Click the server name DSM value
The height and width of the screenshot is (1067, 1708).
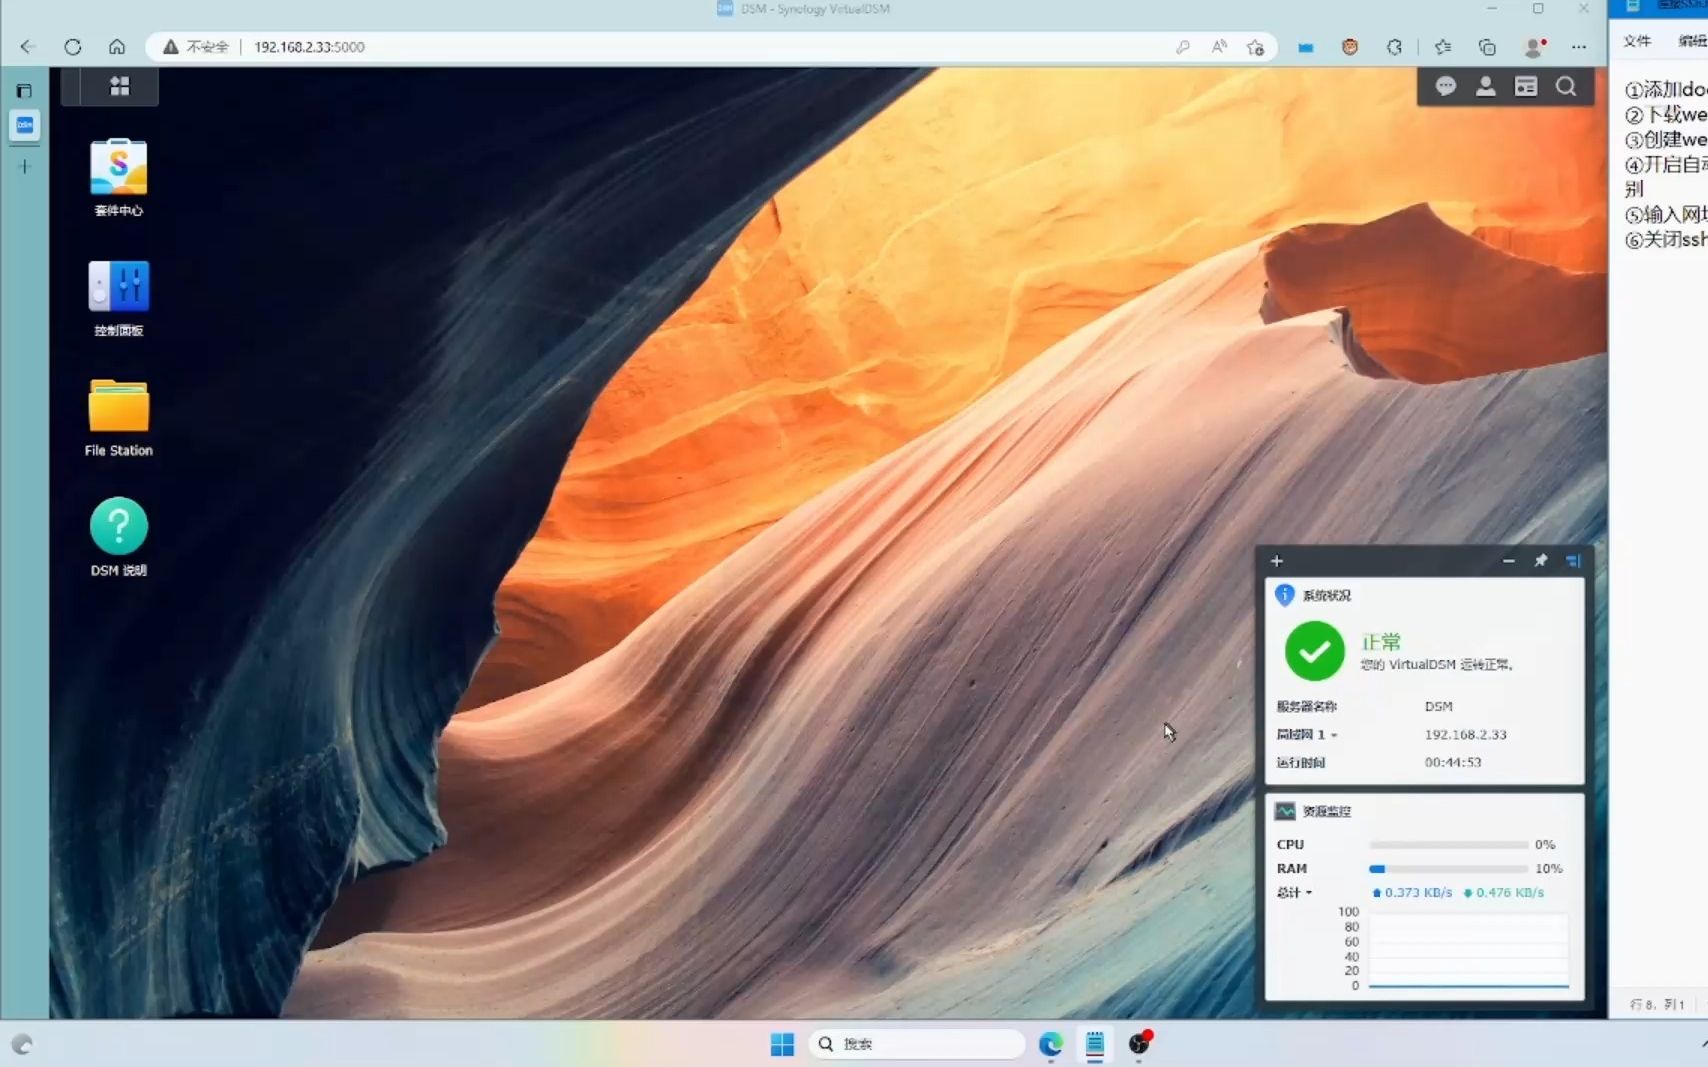pos(1438,706)
